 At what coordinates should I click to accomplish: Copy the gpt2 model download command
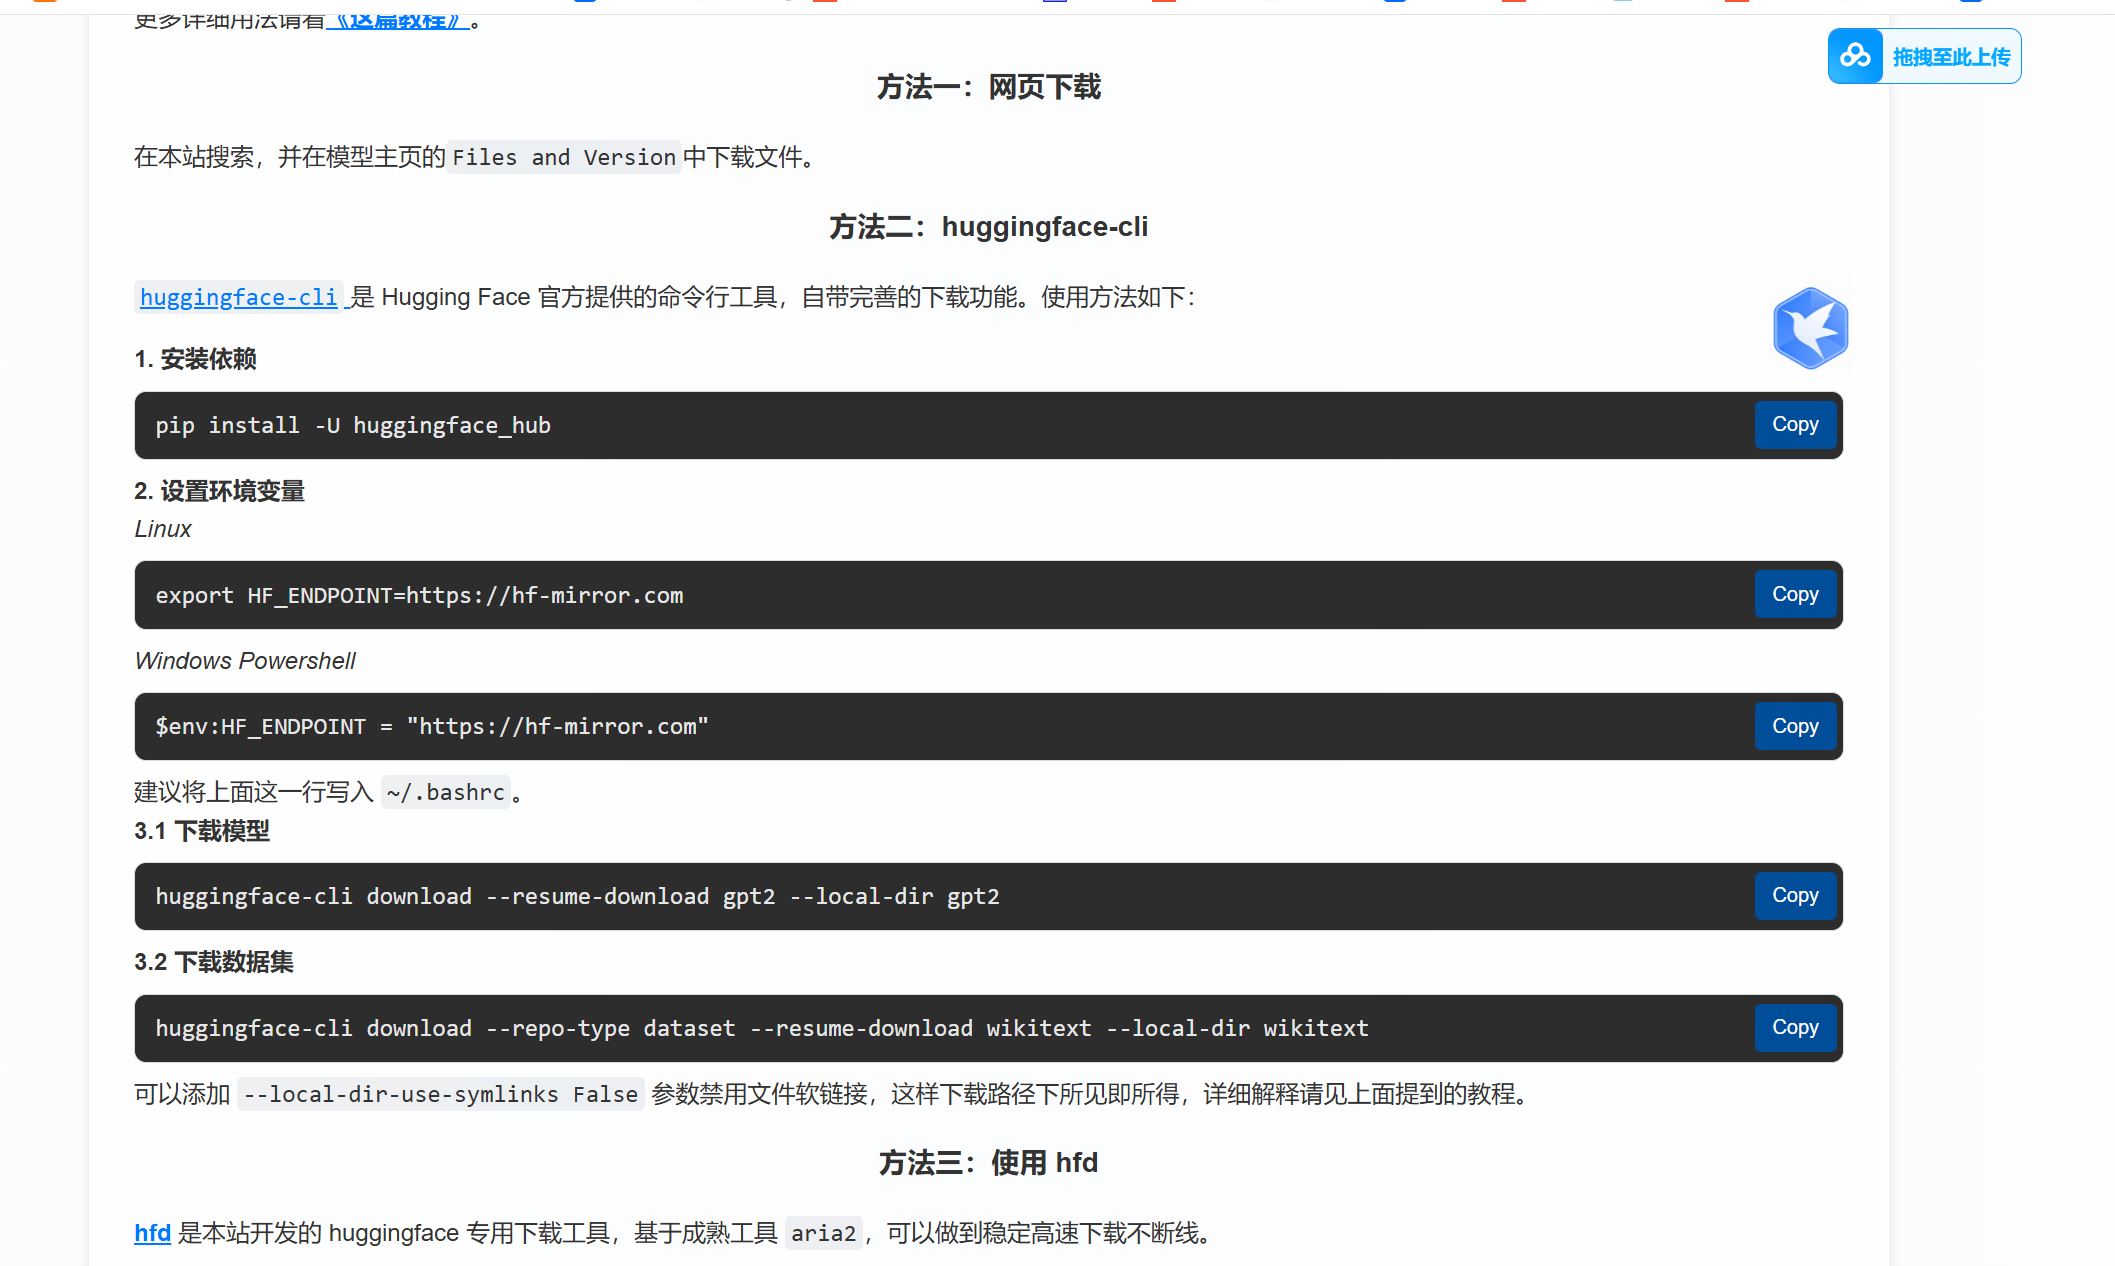(1794, 896)
